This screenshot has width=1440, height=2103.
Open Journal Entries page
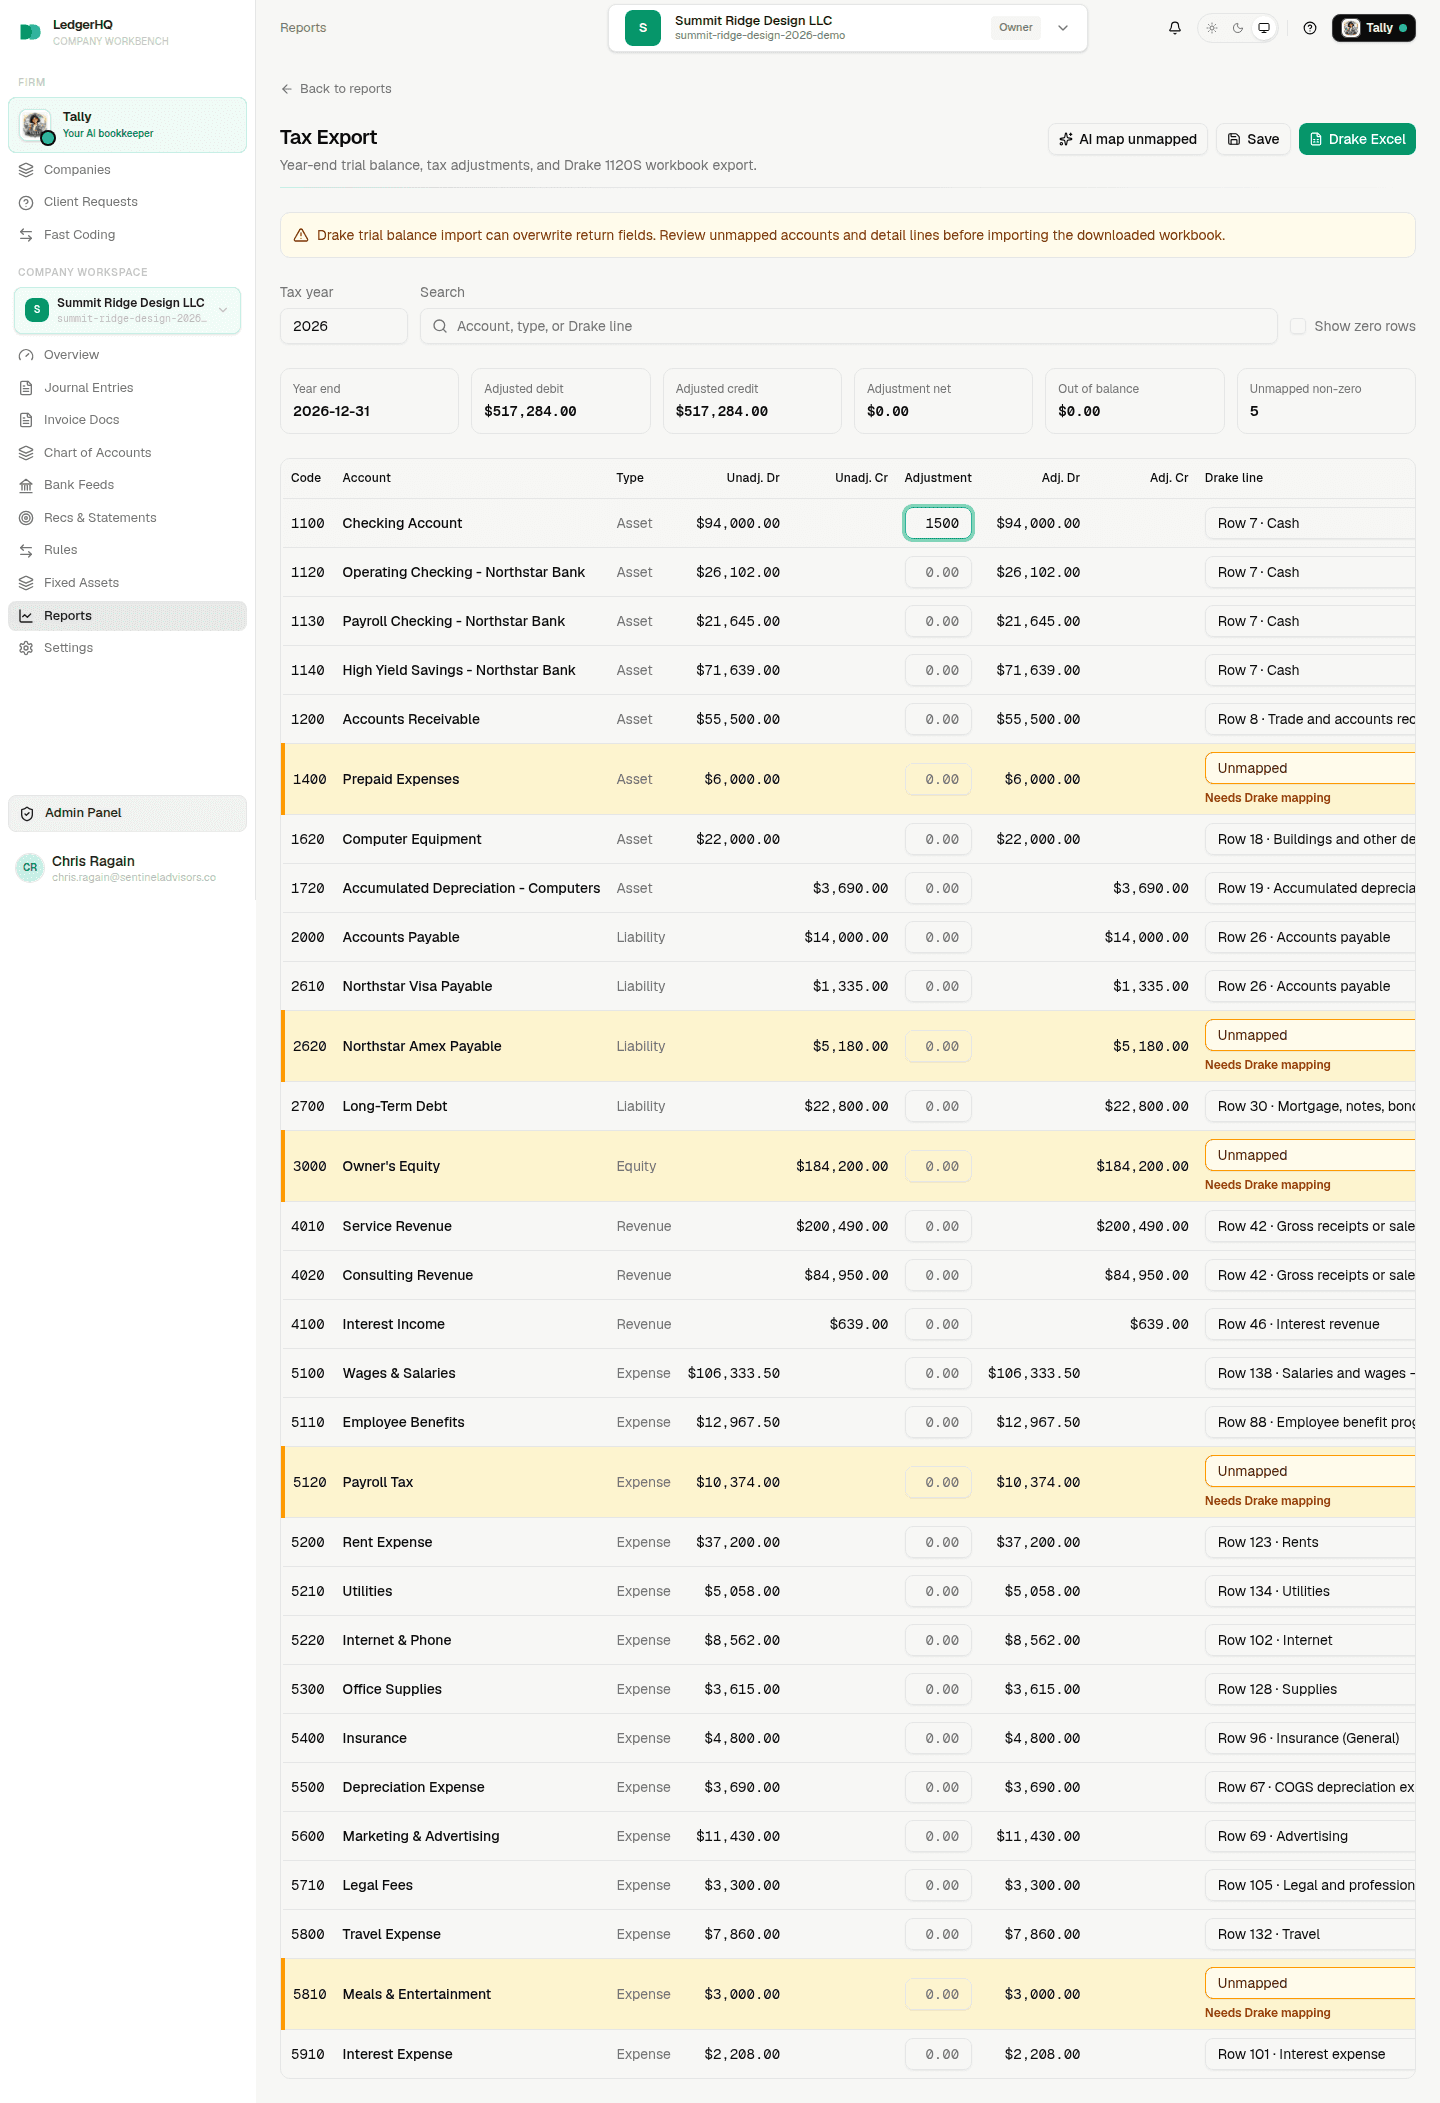point(127,388)
